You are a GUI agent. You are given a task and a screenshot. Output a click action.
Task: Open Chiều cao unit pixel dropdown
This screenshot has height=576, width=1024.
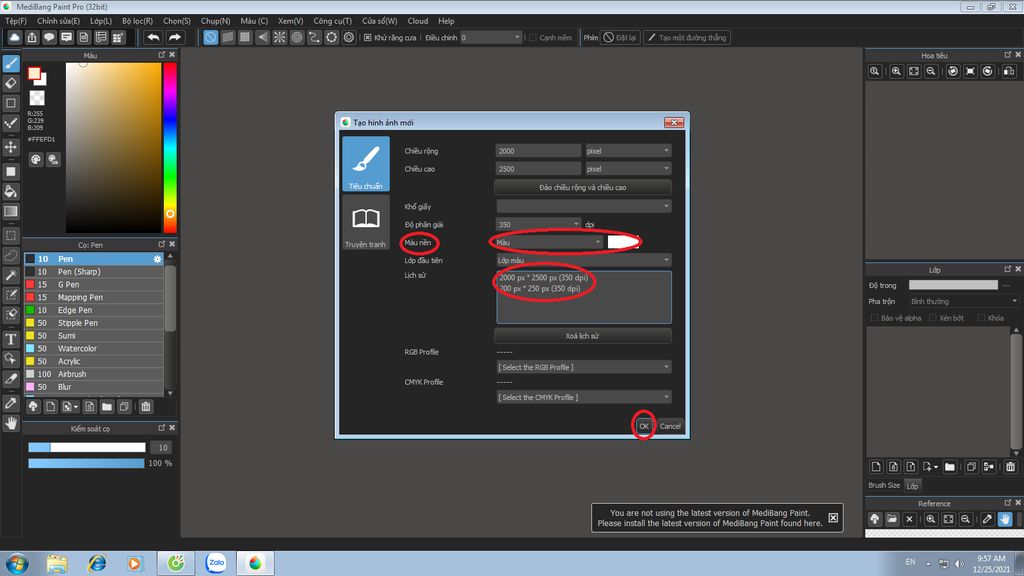tap(628, 168)
